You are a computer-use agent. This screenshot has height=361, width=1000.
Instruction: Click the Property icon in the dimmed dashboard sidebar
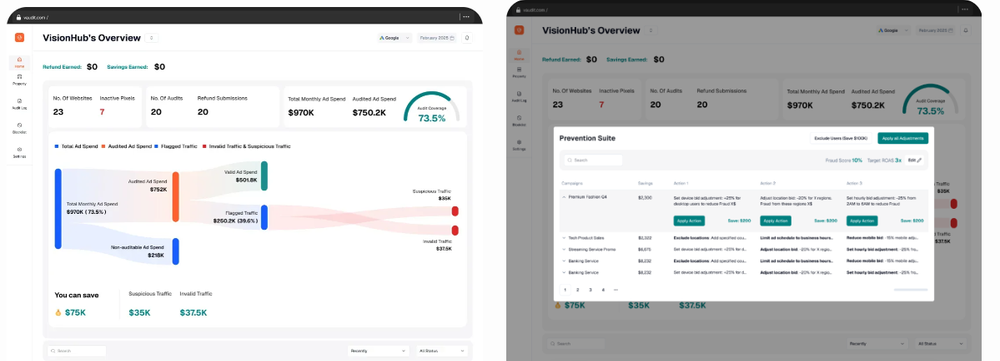[x=519, y=69]
